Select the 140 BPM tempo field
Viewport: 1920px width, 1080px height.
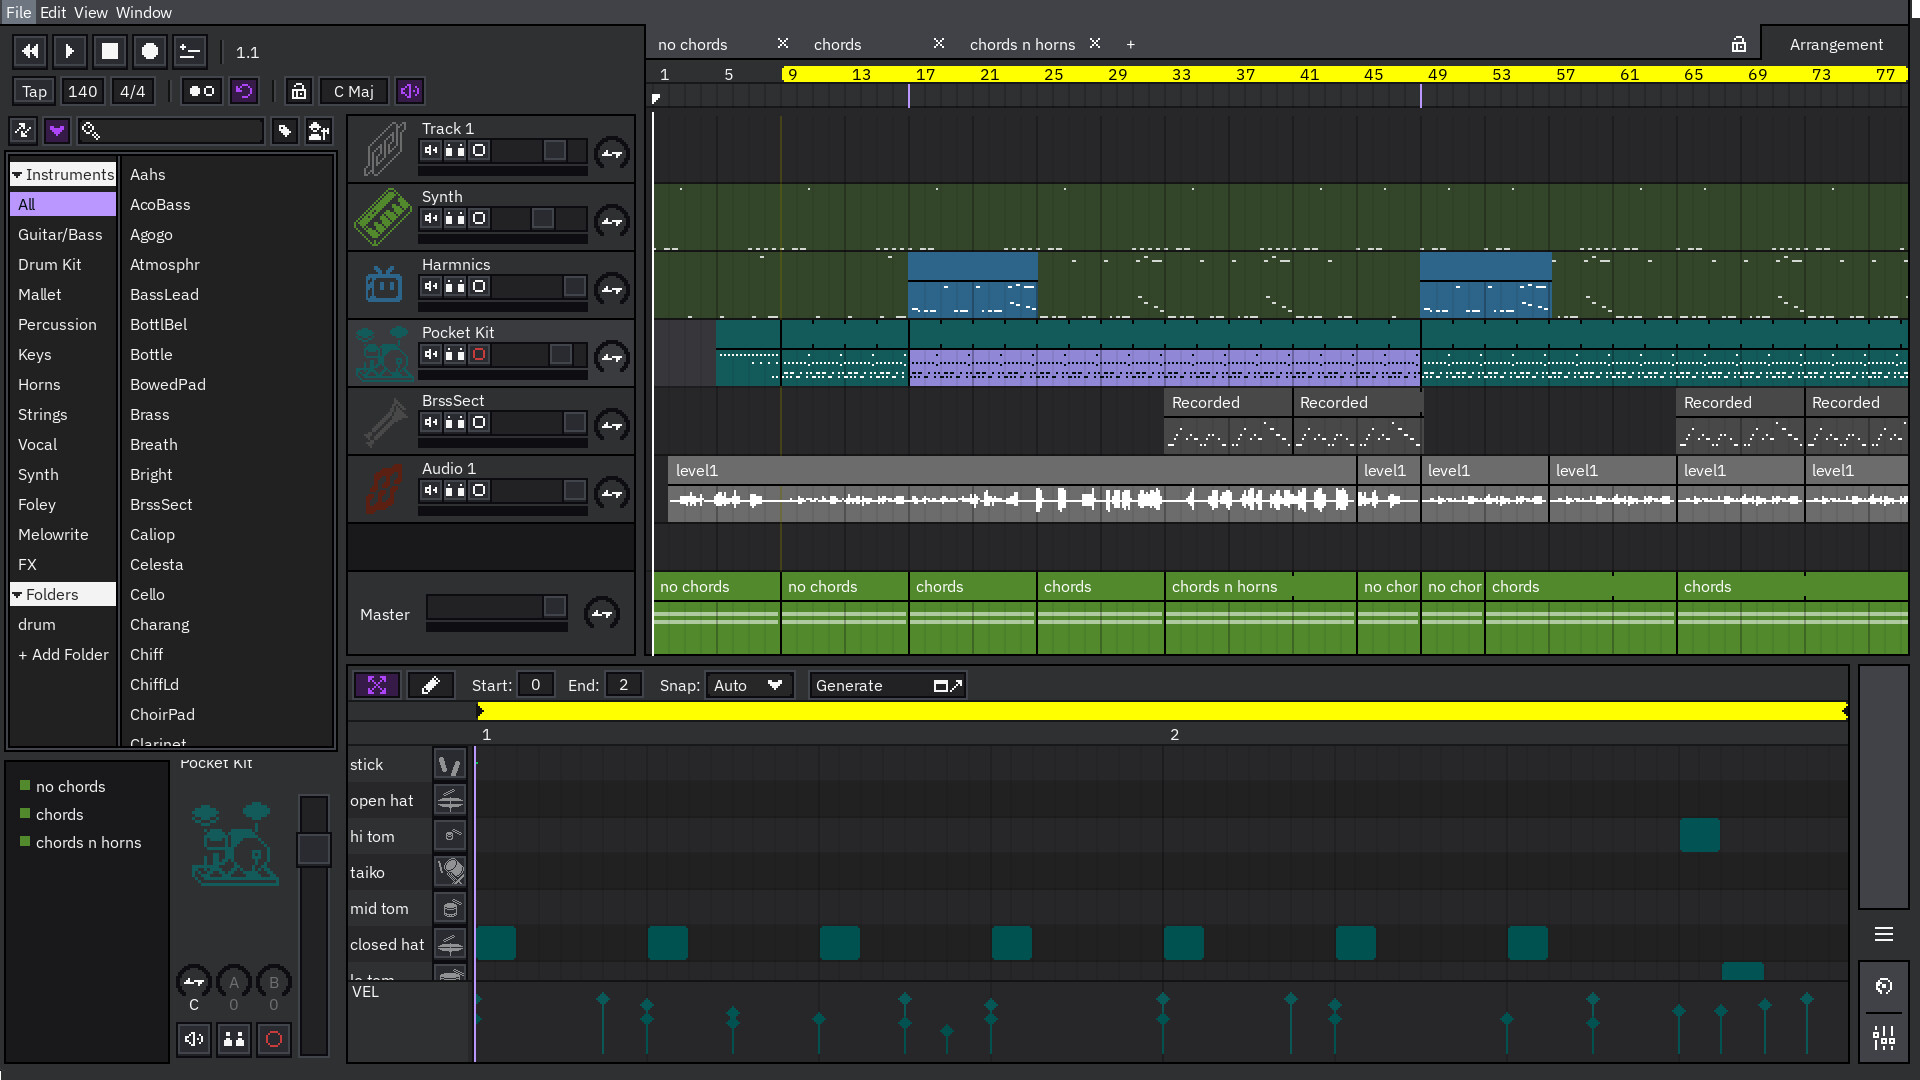coord(82,91)
